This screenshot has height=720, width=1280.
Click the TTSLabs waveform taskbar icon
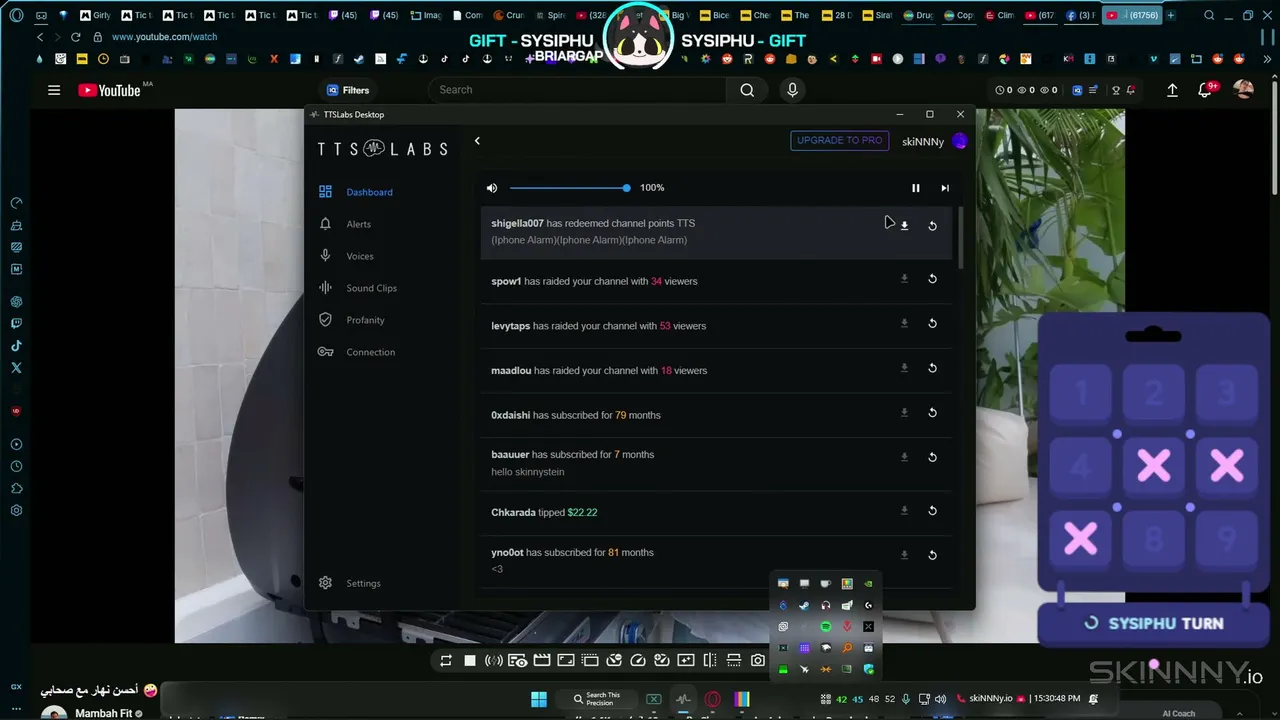coord(683,699)
